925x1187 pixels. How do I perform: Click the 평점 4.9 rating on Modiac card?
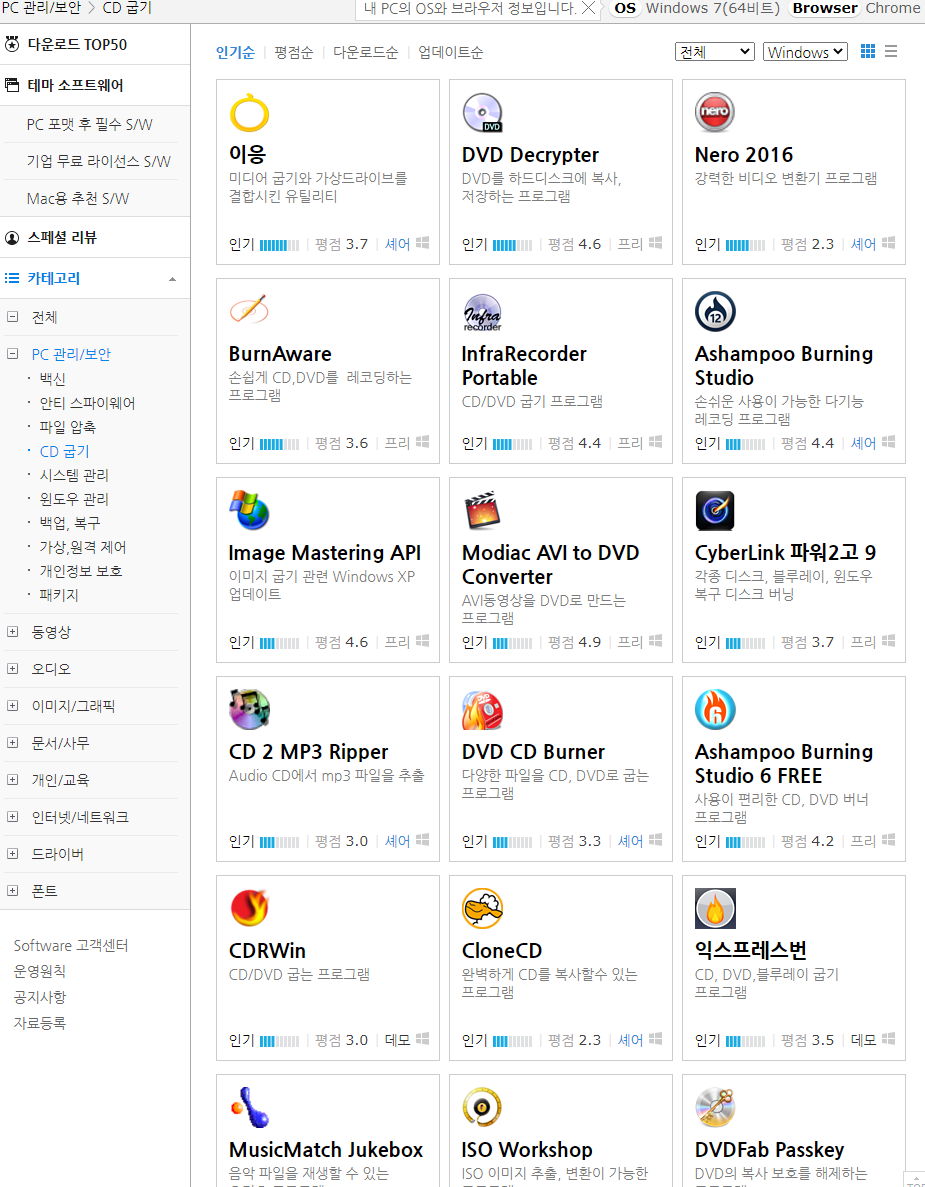click(575, 642)
